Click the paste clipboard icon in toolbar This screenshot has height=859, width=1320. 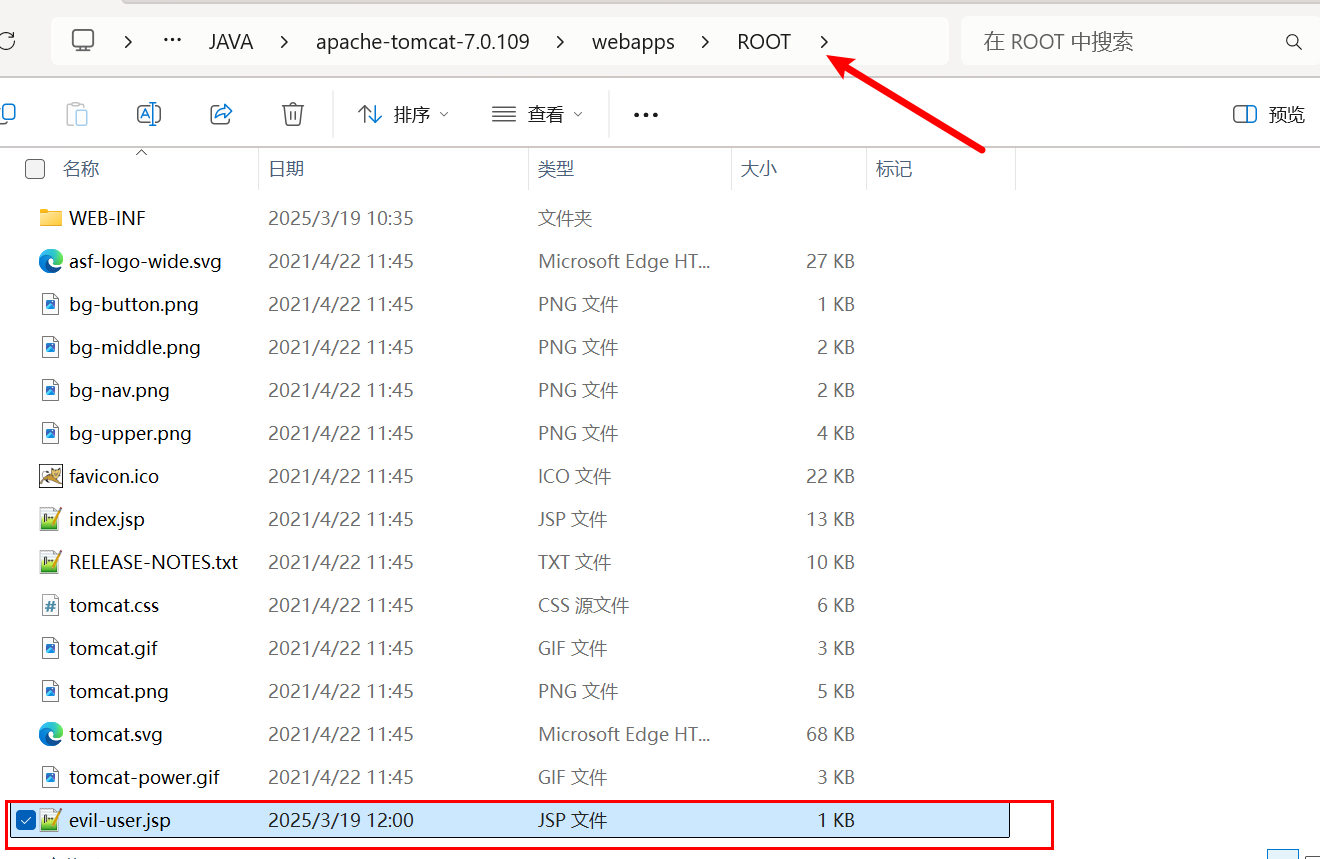click(x=77, y=114)
